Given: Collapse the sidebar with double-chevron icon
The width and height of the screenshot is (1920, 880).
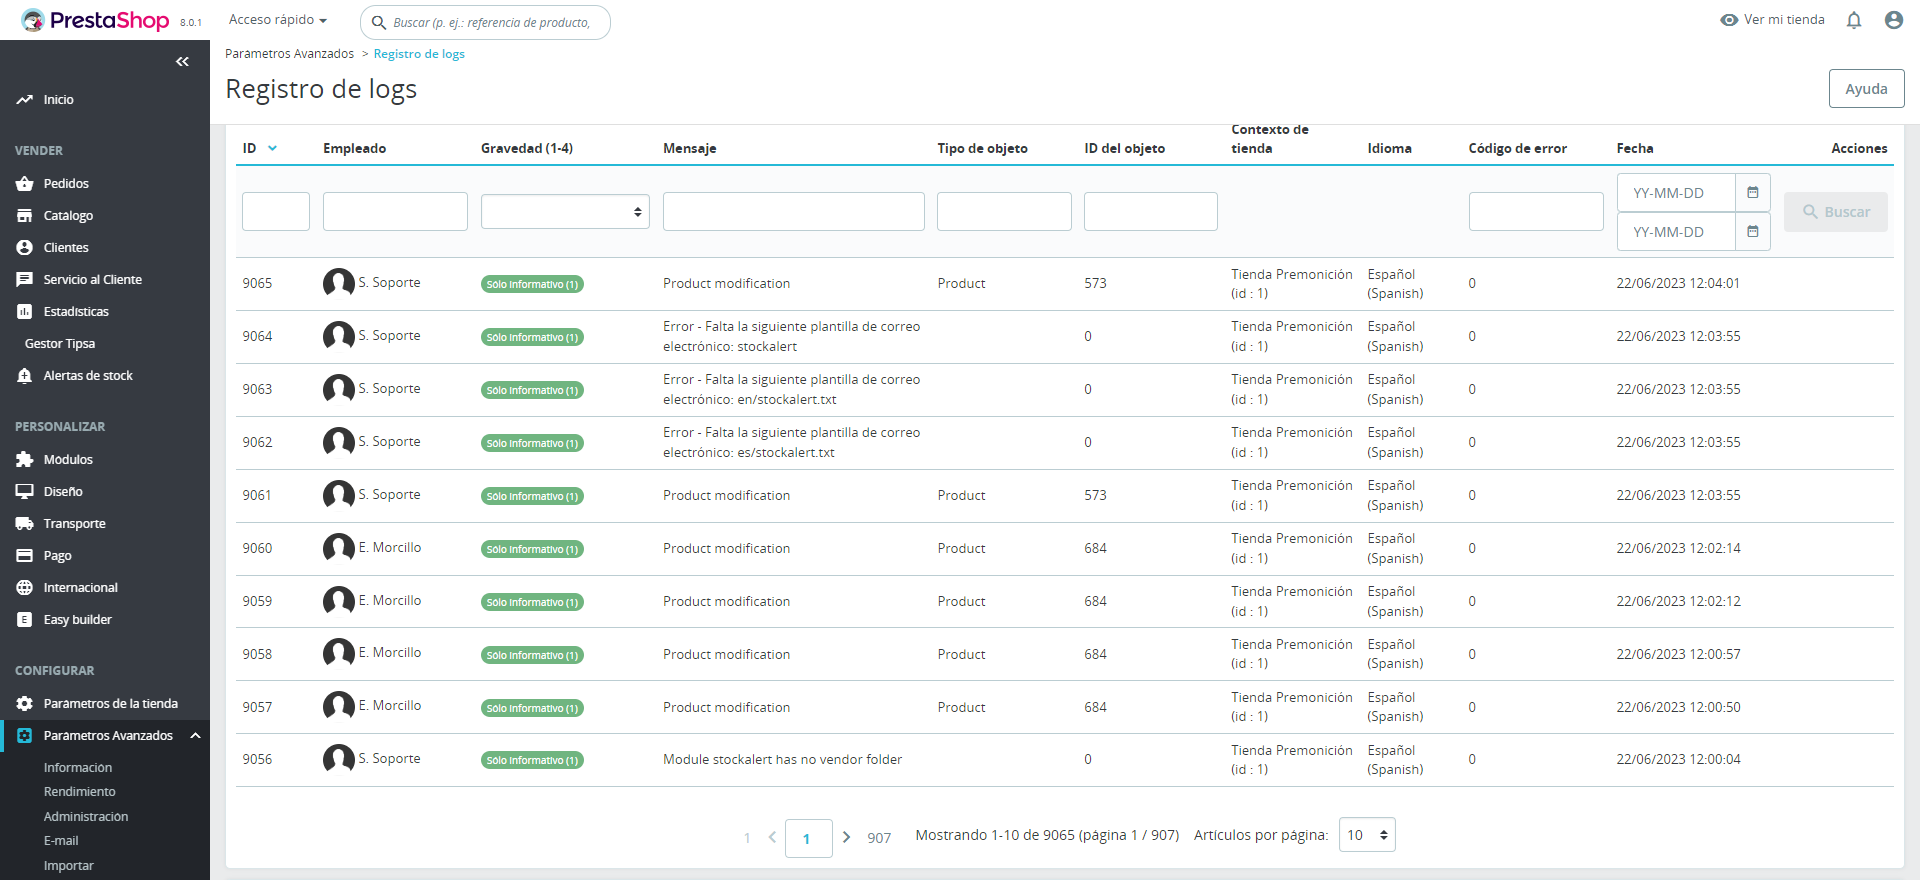Looking at the screenshot, I should click(x=182, y=62).
